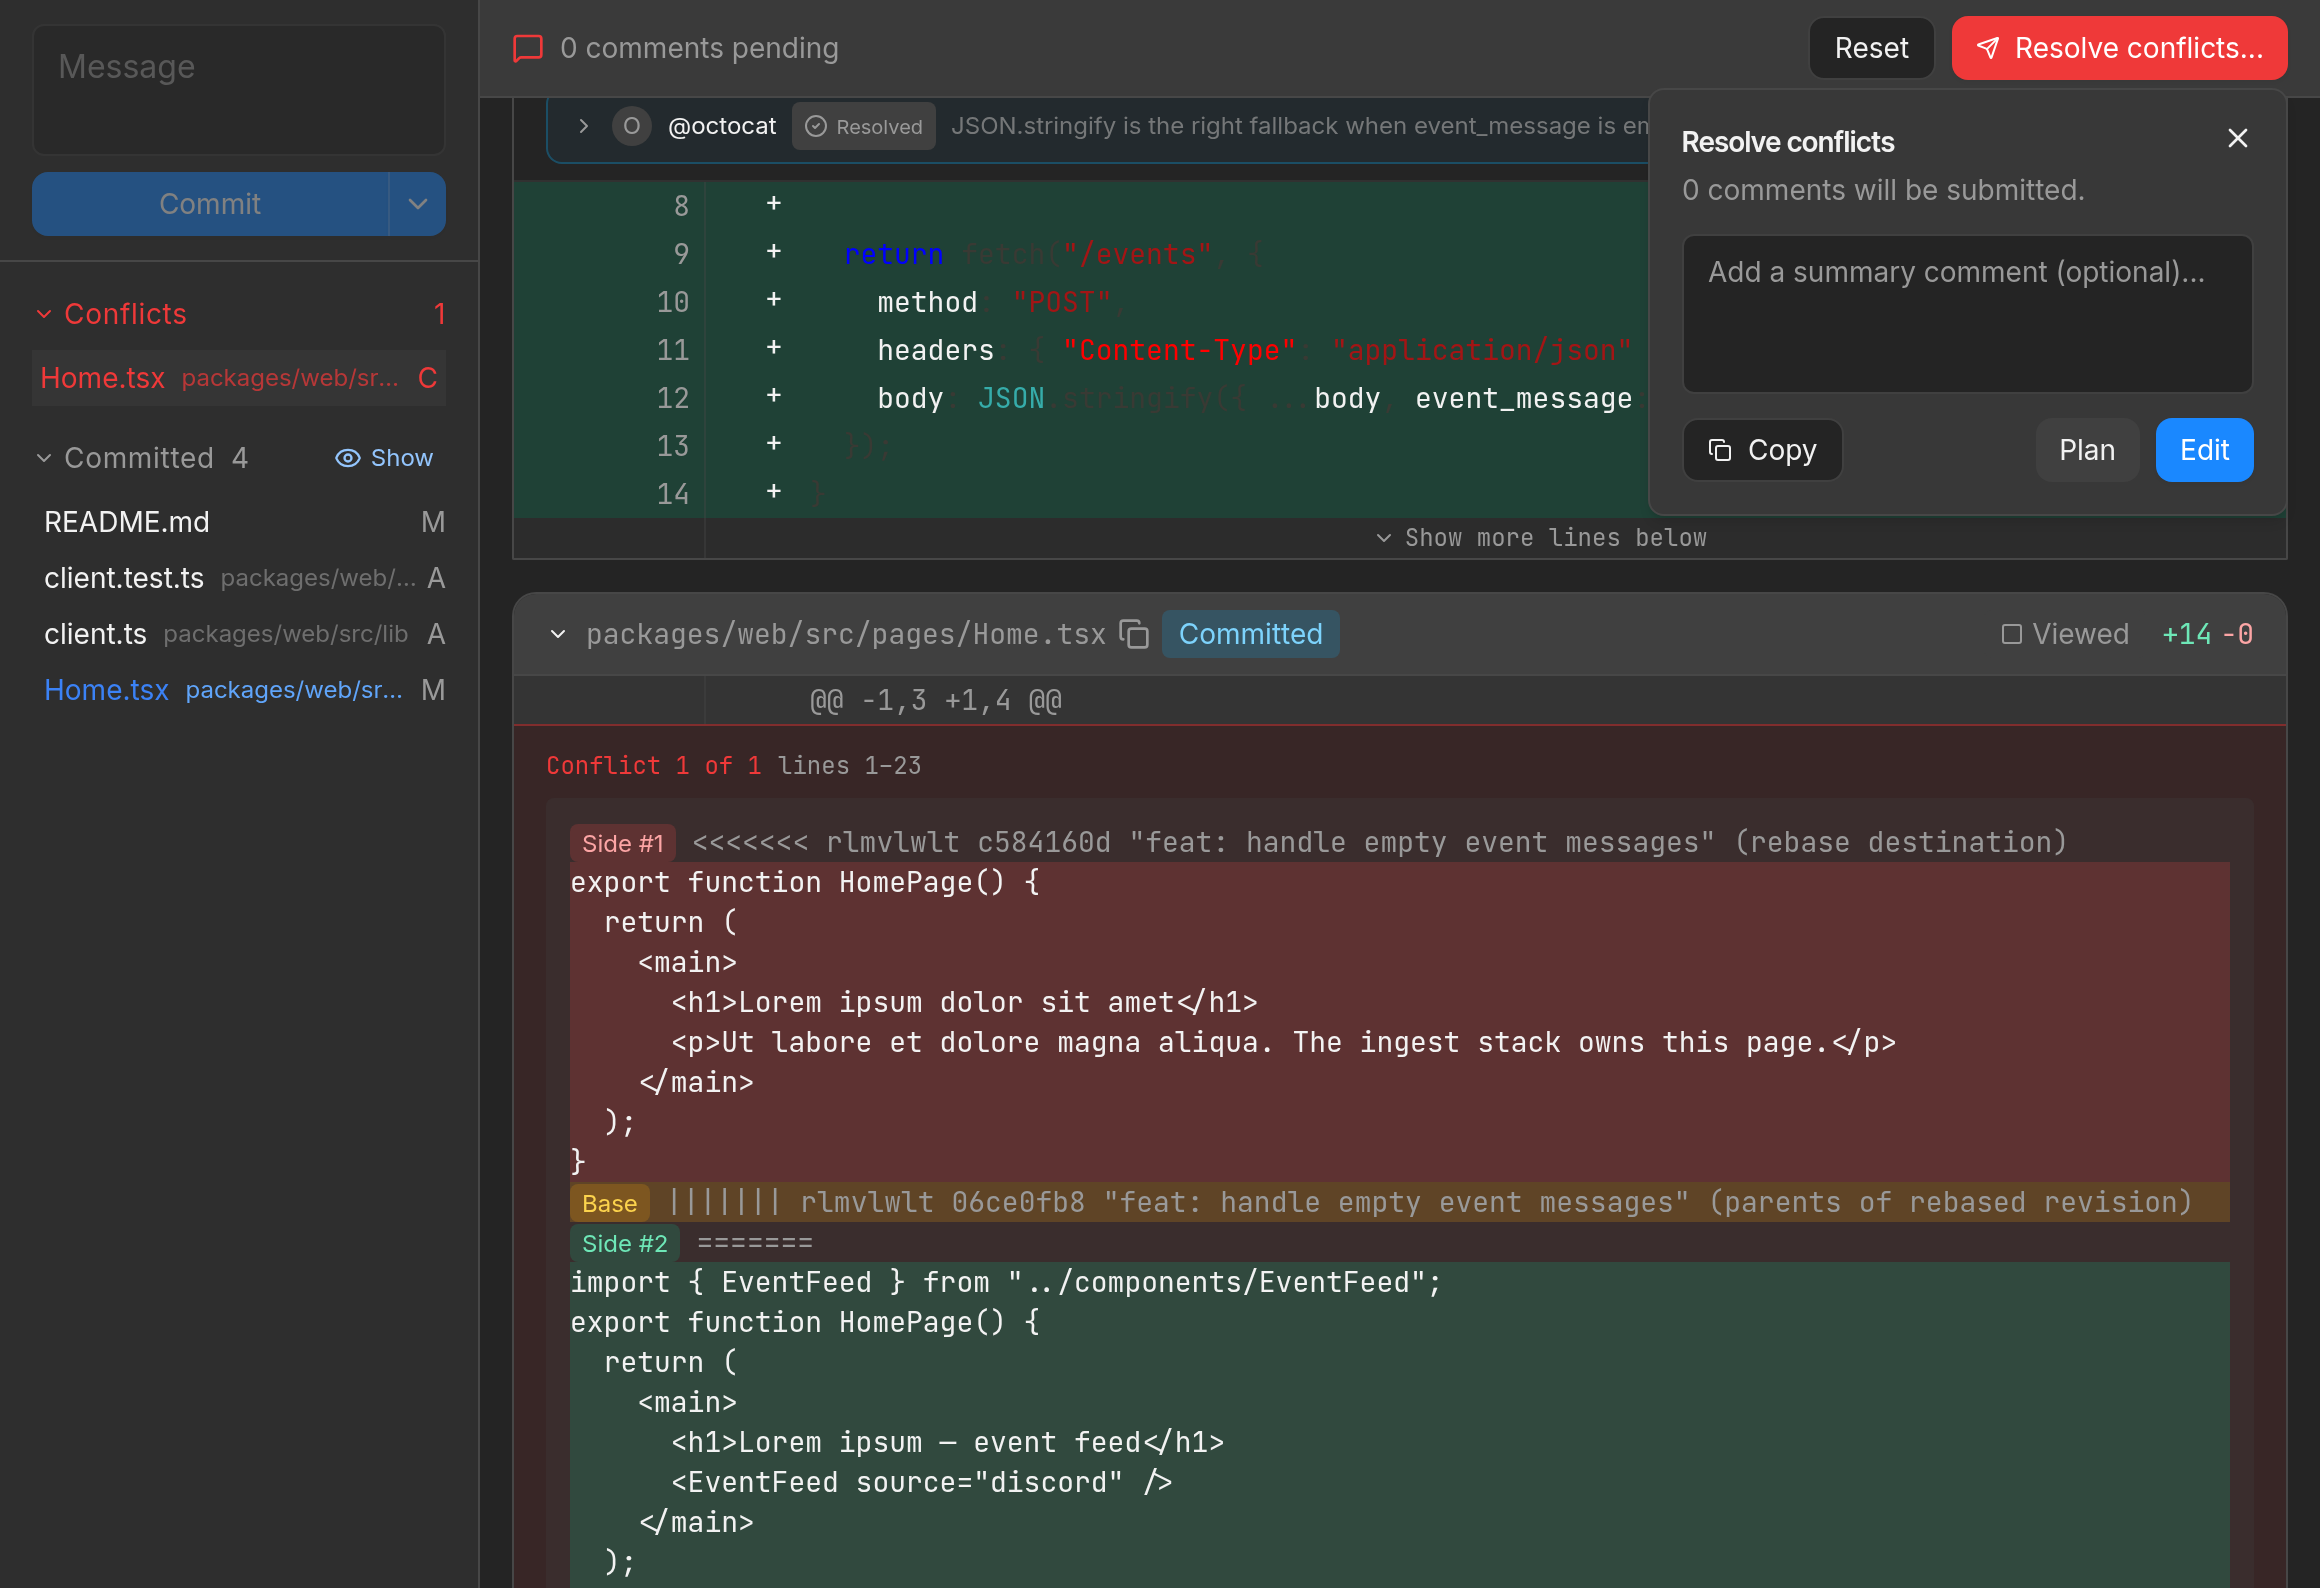Select the Plan option
2320x1588 pixels.
pos(2087,450)
